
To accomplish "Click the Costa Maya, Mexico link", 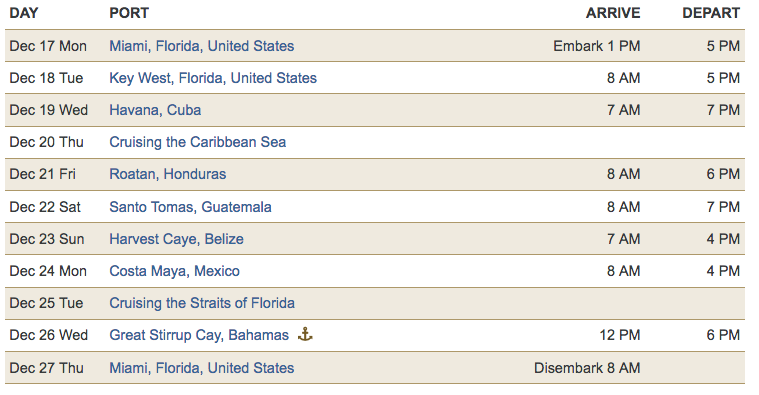I will 174,271.
